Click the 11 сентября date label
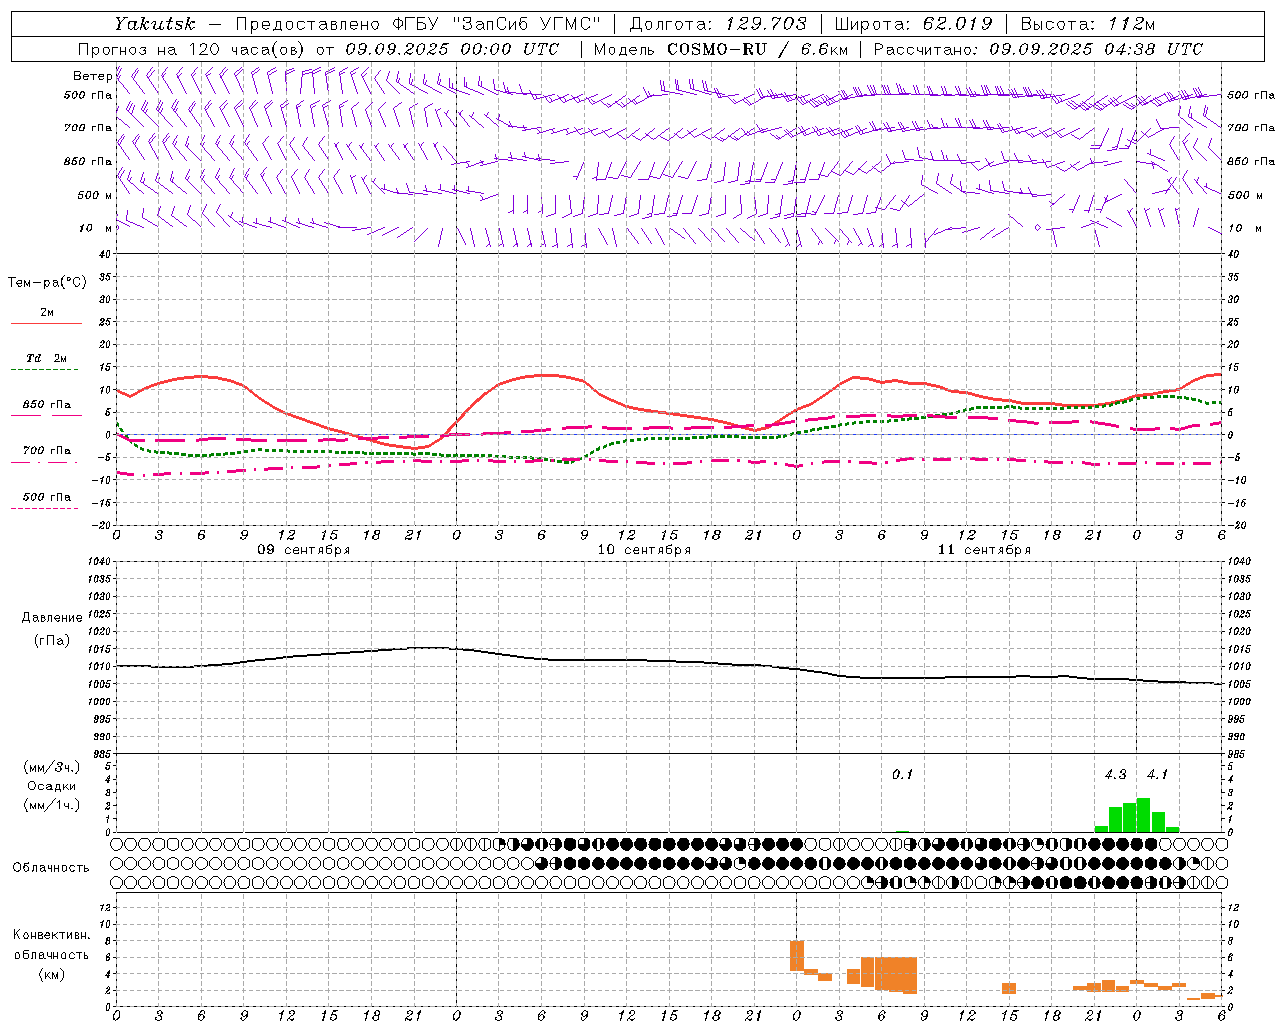 click(x=984, y=550)
